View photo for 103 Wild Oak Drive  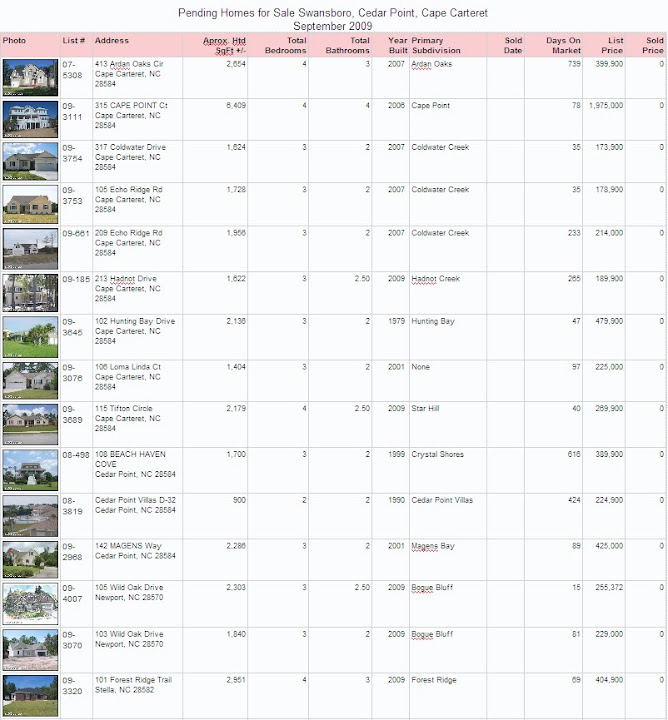coord(30,650)
